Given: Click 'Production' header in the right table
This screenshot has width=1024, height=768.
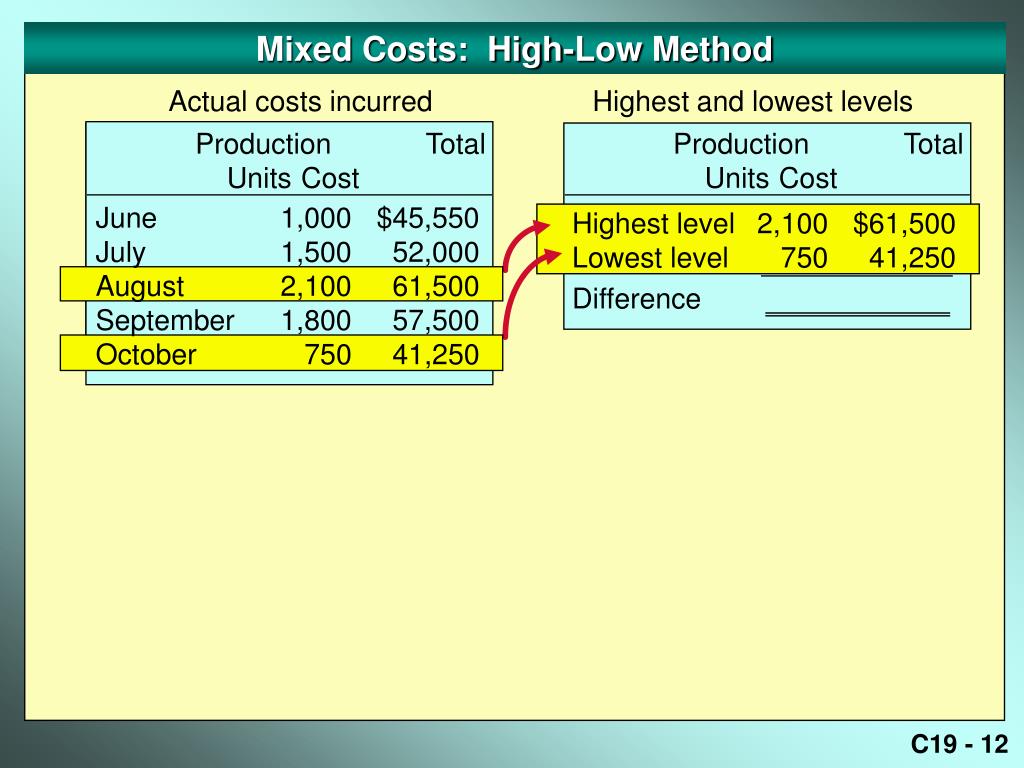Looking at the screenshot, I should coord(741,144).
